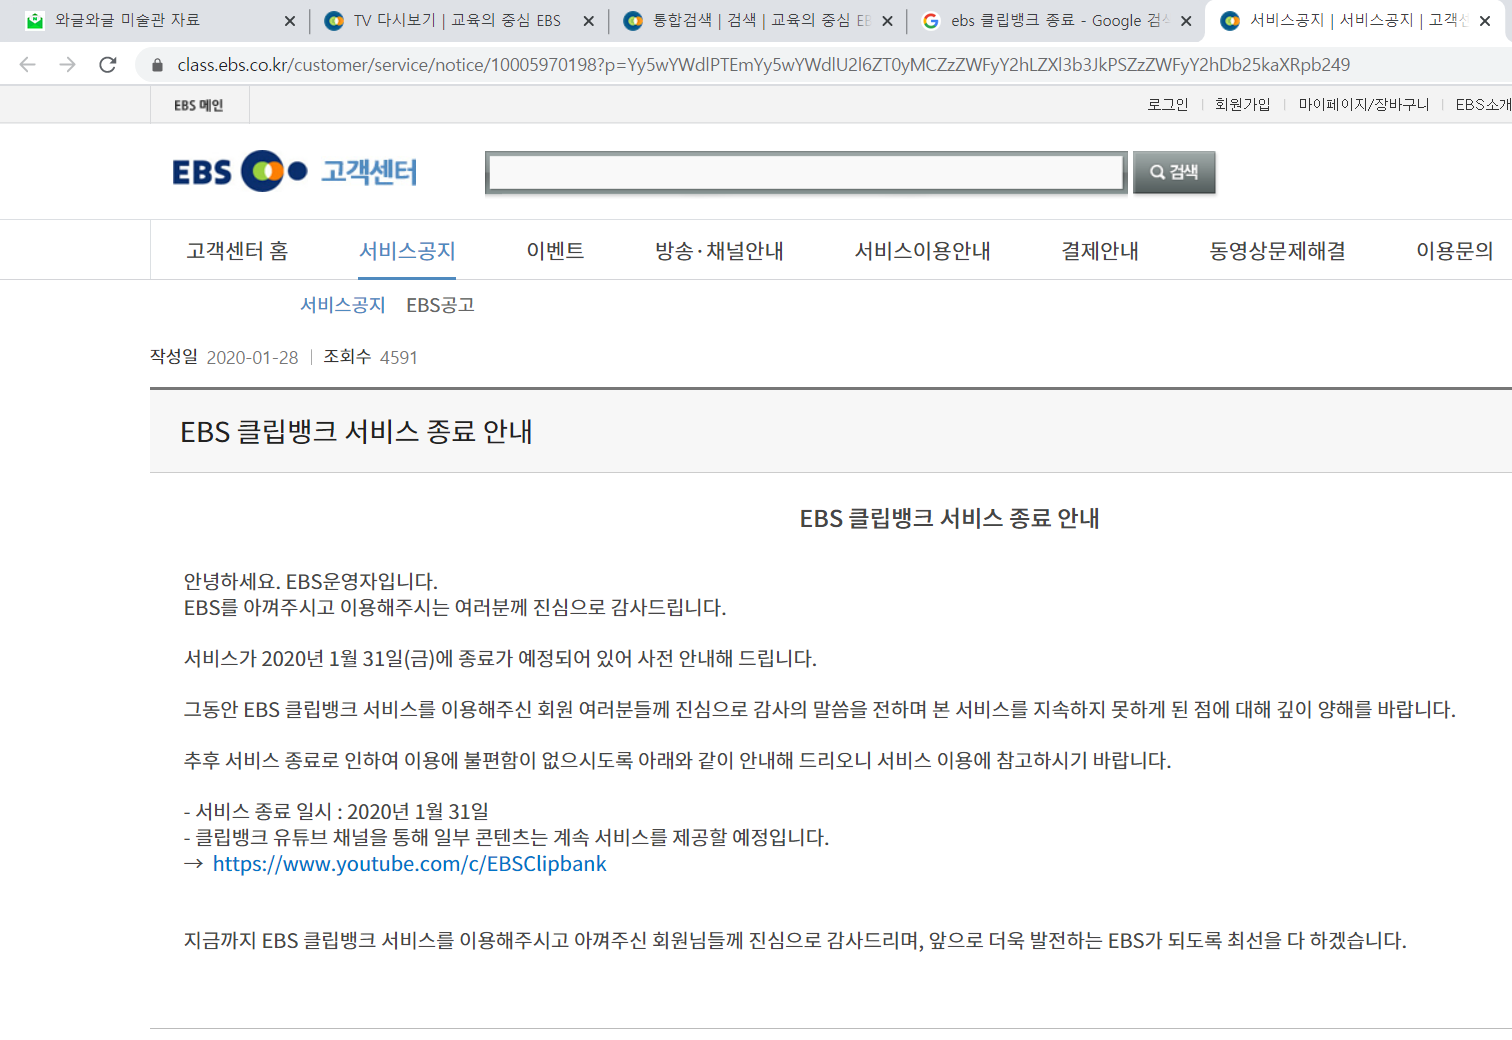The height and width of the screenshot is (1040, 1512).
Task: Click the Google favicon on the ebs 클립뱅크 종료 tab
Action: click(931, 20)
